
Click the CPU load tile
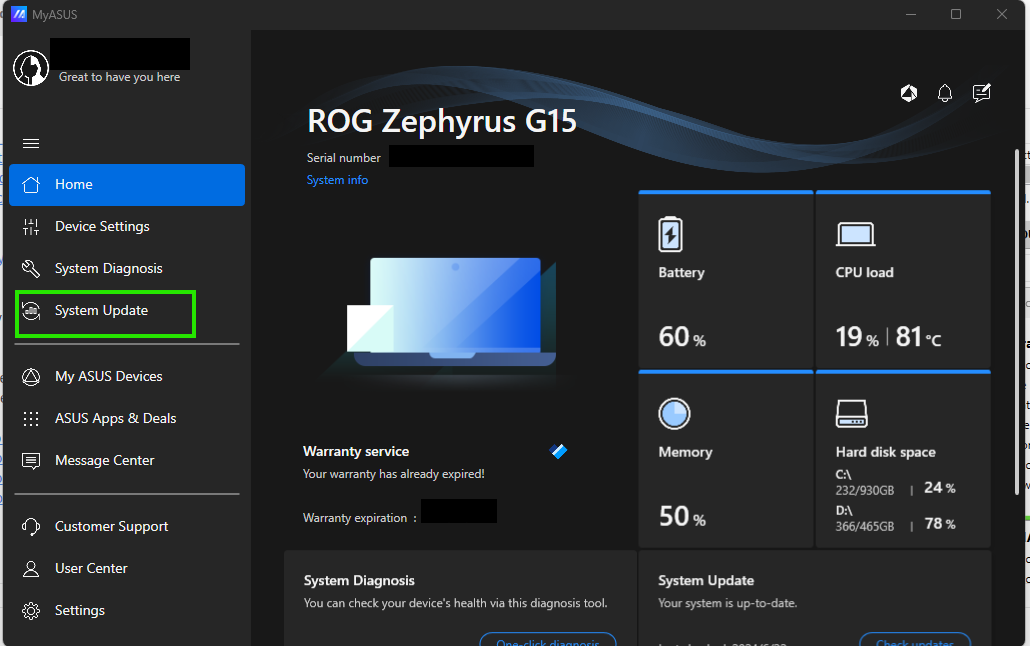coord(903,279)
